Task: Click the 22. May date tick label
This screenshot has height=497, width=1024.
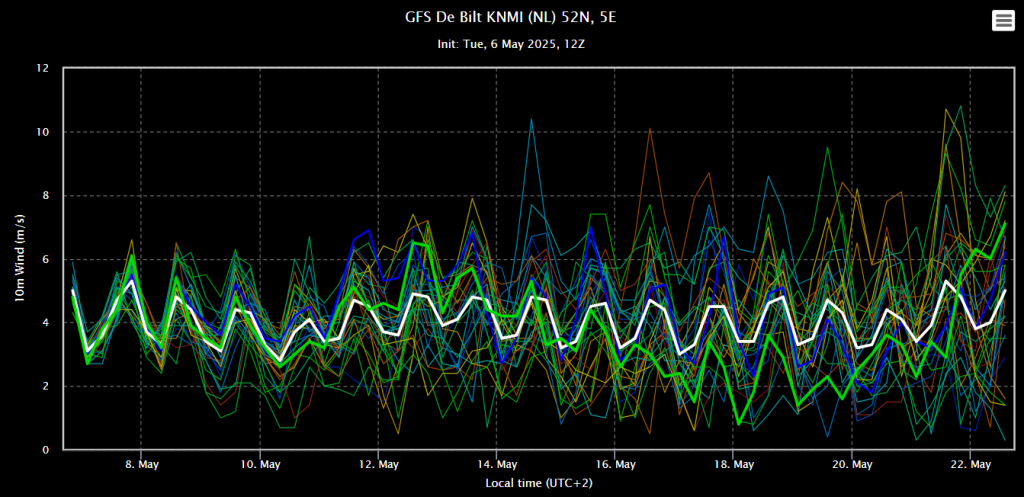Action: 970,464
